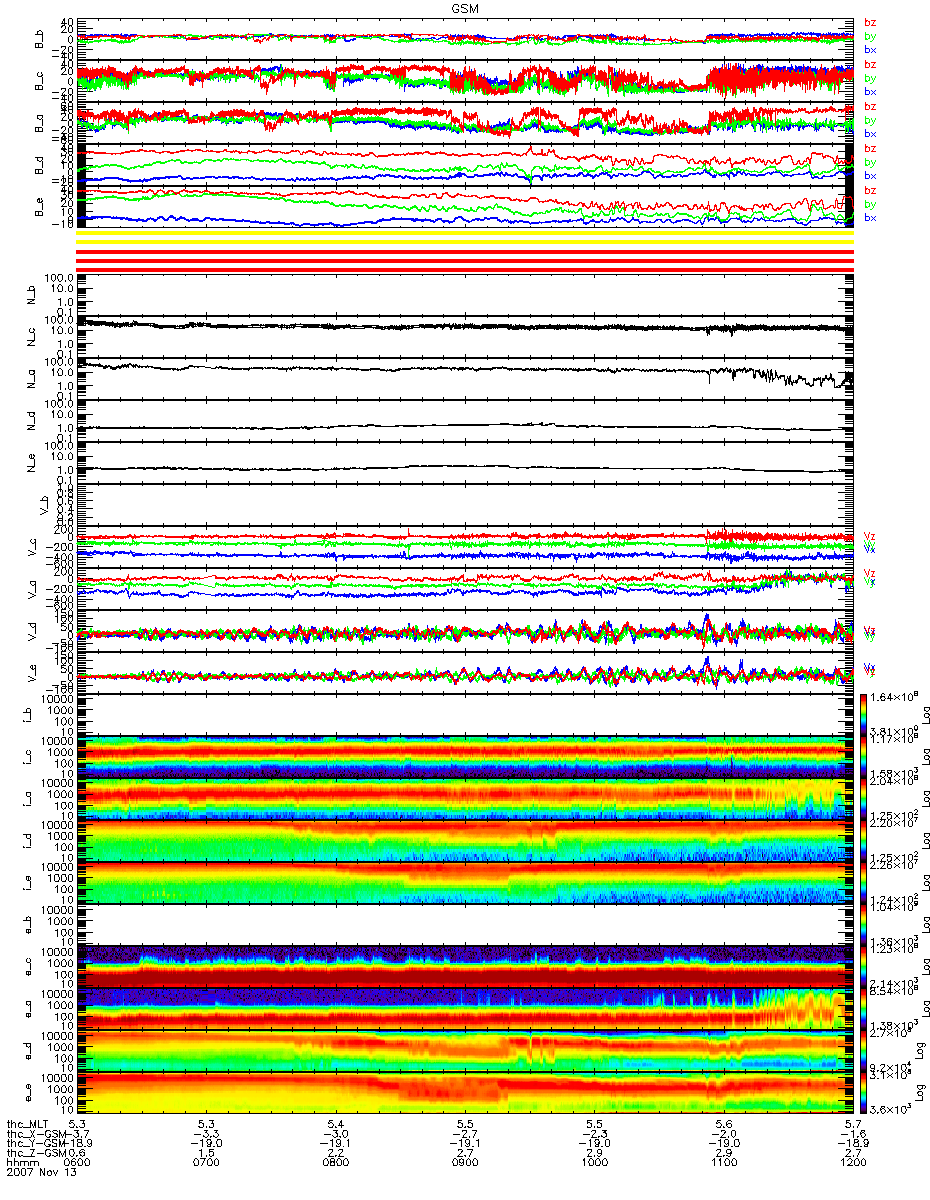The height and width of the screenshot is (1200, 930).
Task: Click the X-GSM value -1.6
Action: 852,1135
